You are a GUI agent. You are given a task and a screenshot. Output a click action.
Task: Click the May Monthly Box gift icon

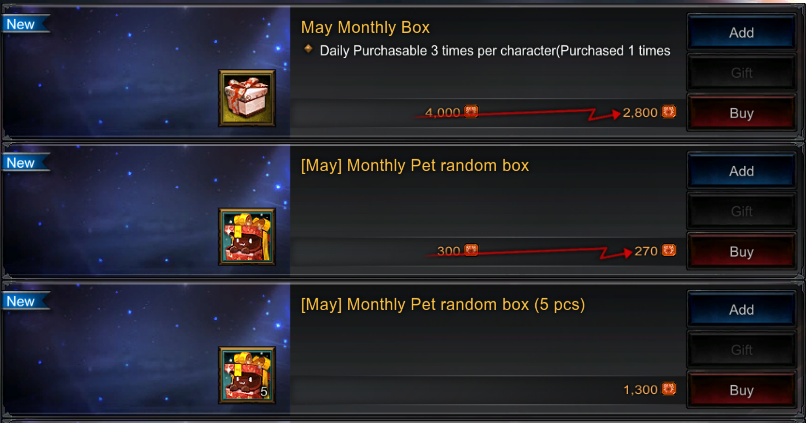point(247,98)
